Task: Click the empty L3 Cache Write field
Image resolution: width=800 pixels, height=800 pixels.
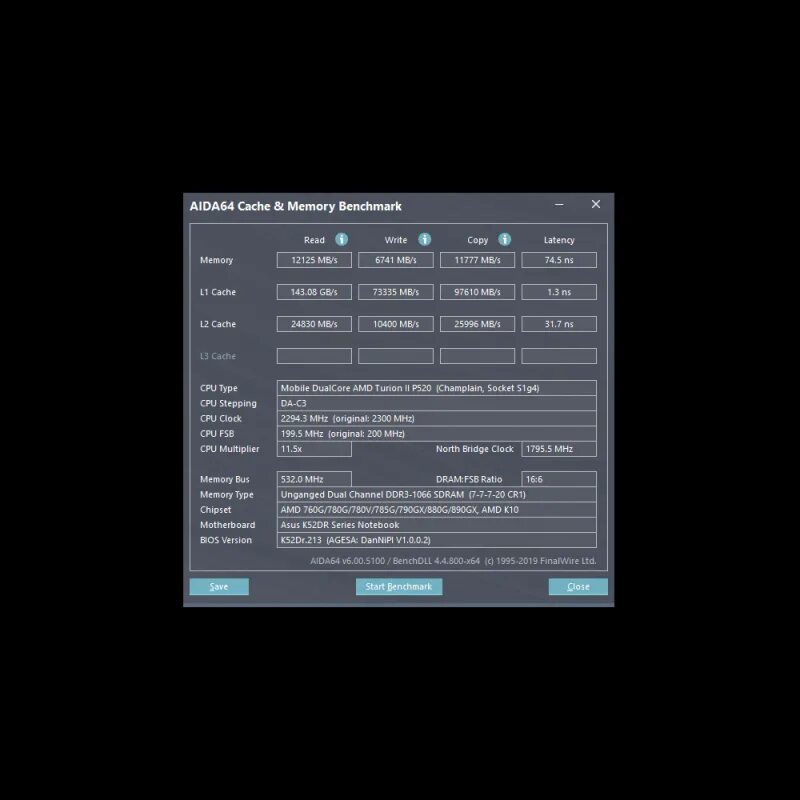Action: pyautogui.click(x=396, y=356)
